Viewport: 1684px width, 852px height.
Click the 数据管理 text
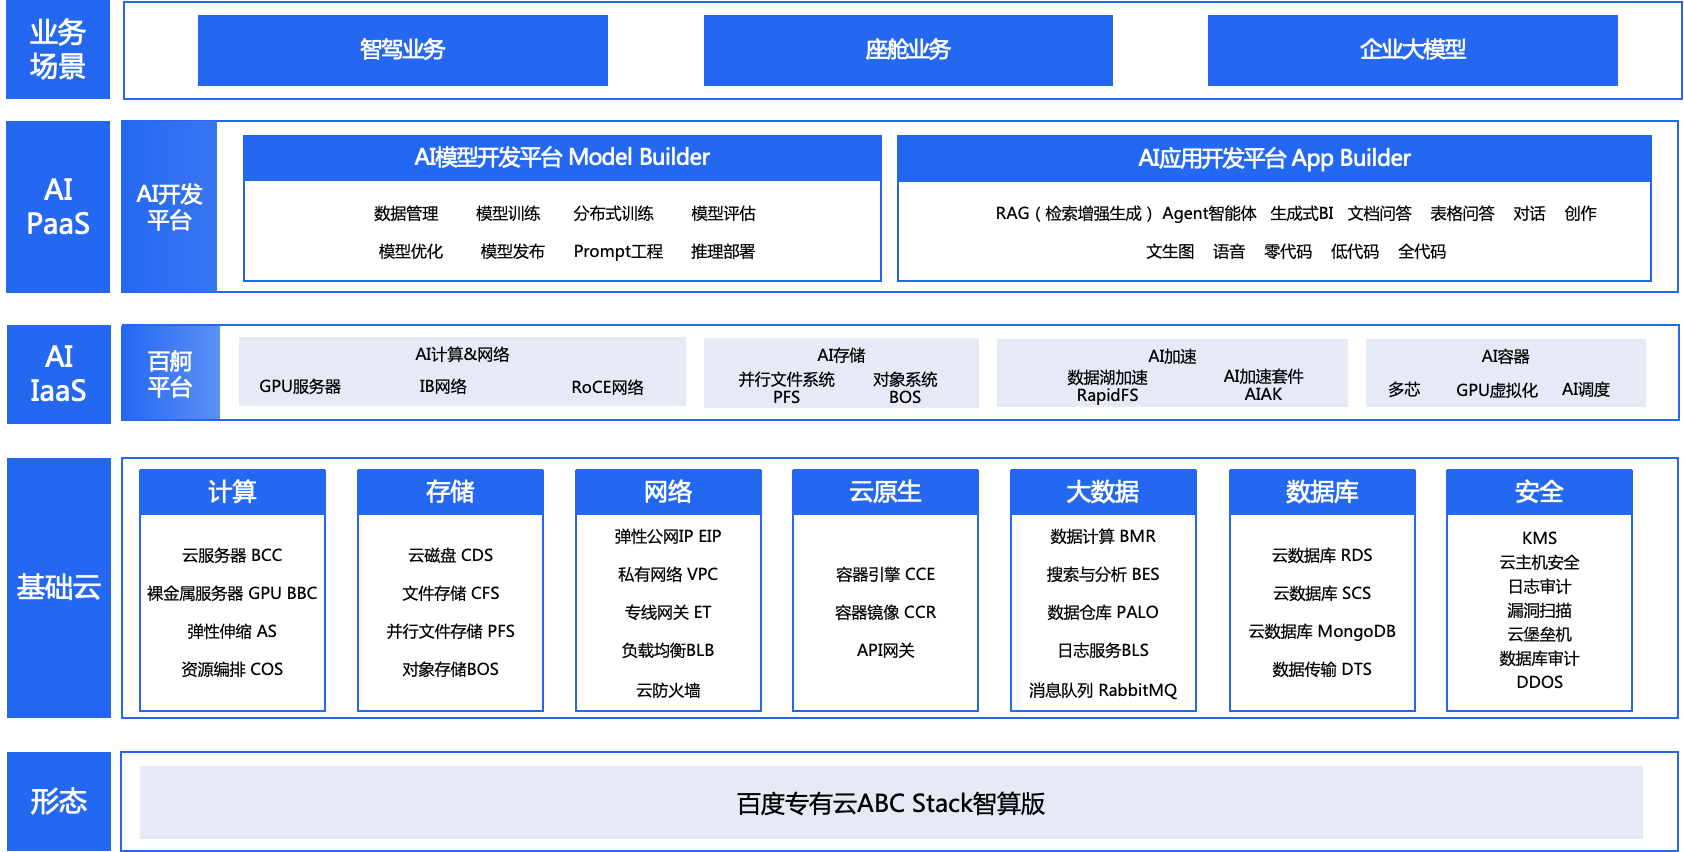(x=406, y=214)
